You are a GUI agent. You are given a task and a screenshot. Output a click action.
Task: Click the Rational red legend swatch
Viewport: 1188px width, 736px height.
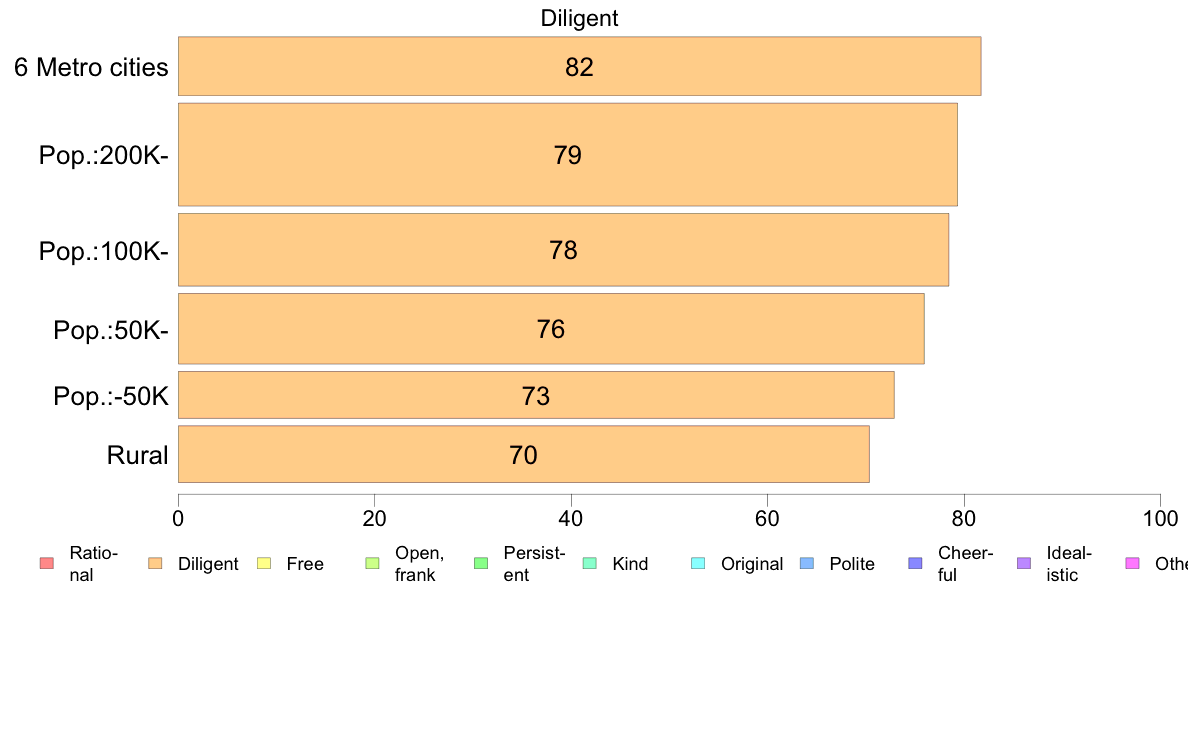47,563
